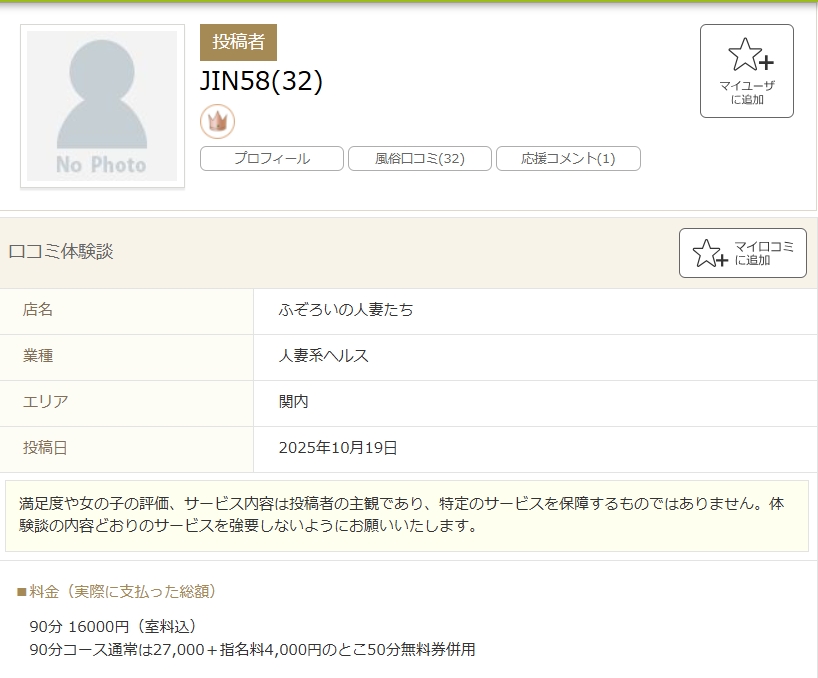Click the エリア row label cell
818x678 pixels.
45,402
